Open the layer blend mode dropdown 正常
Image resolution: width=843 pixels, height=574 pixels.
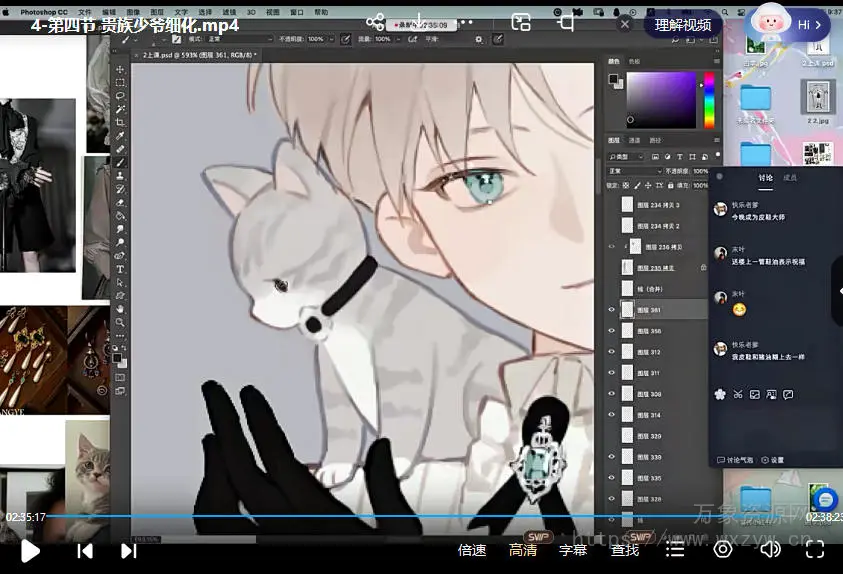pos(635,171)
